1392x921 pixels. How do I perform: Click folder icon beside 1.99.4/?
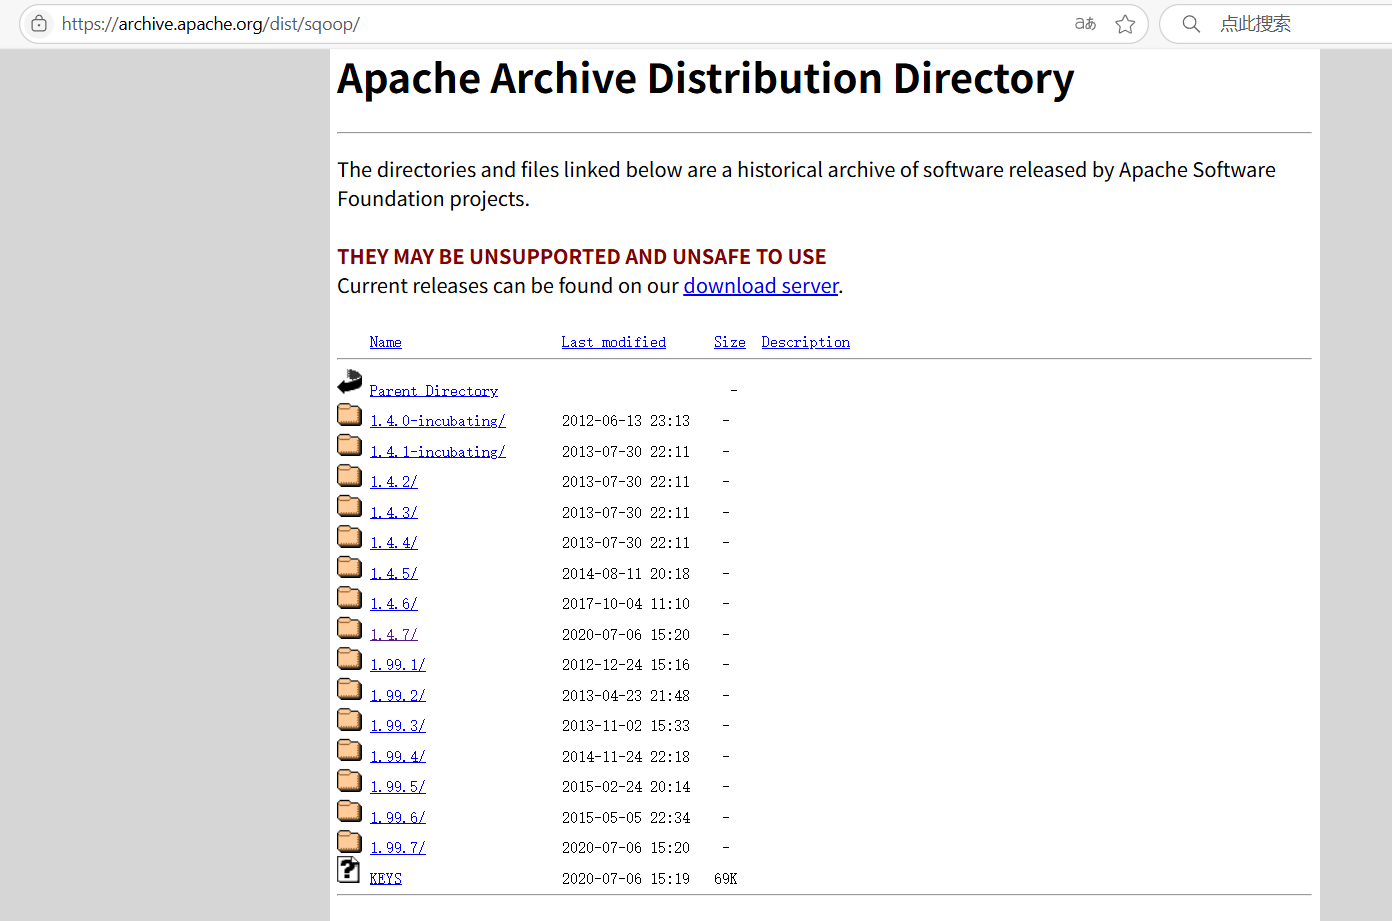click(x=349, y=749)
